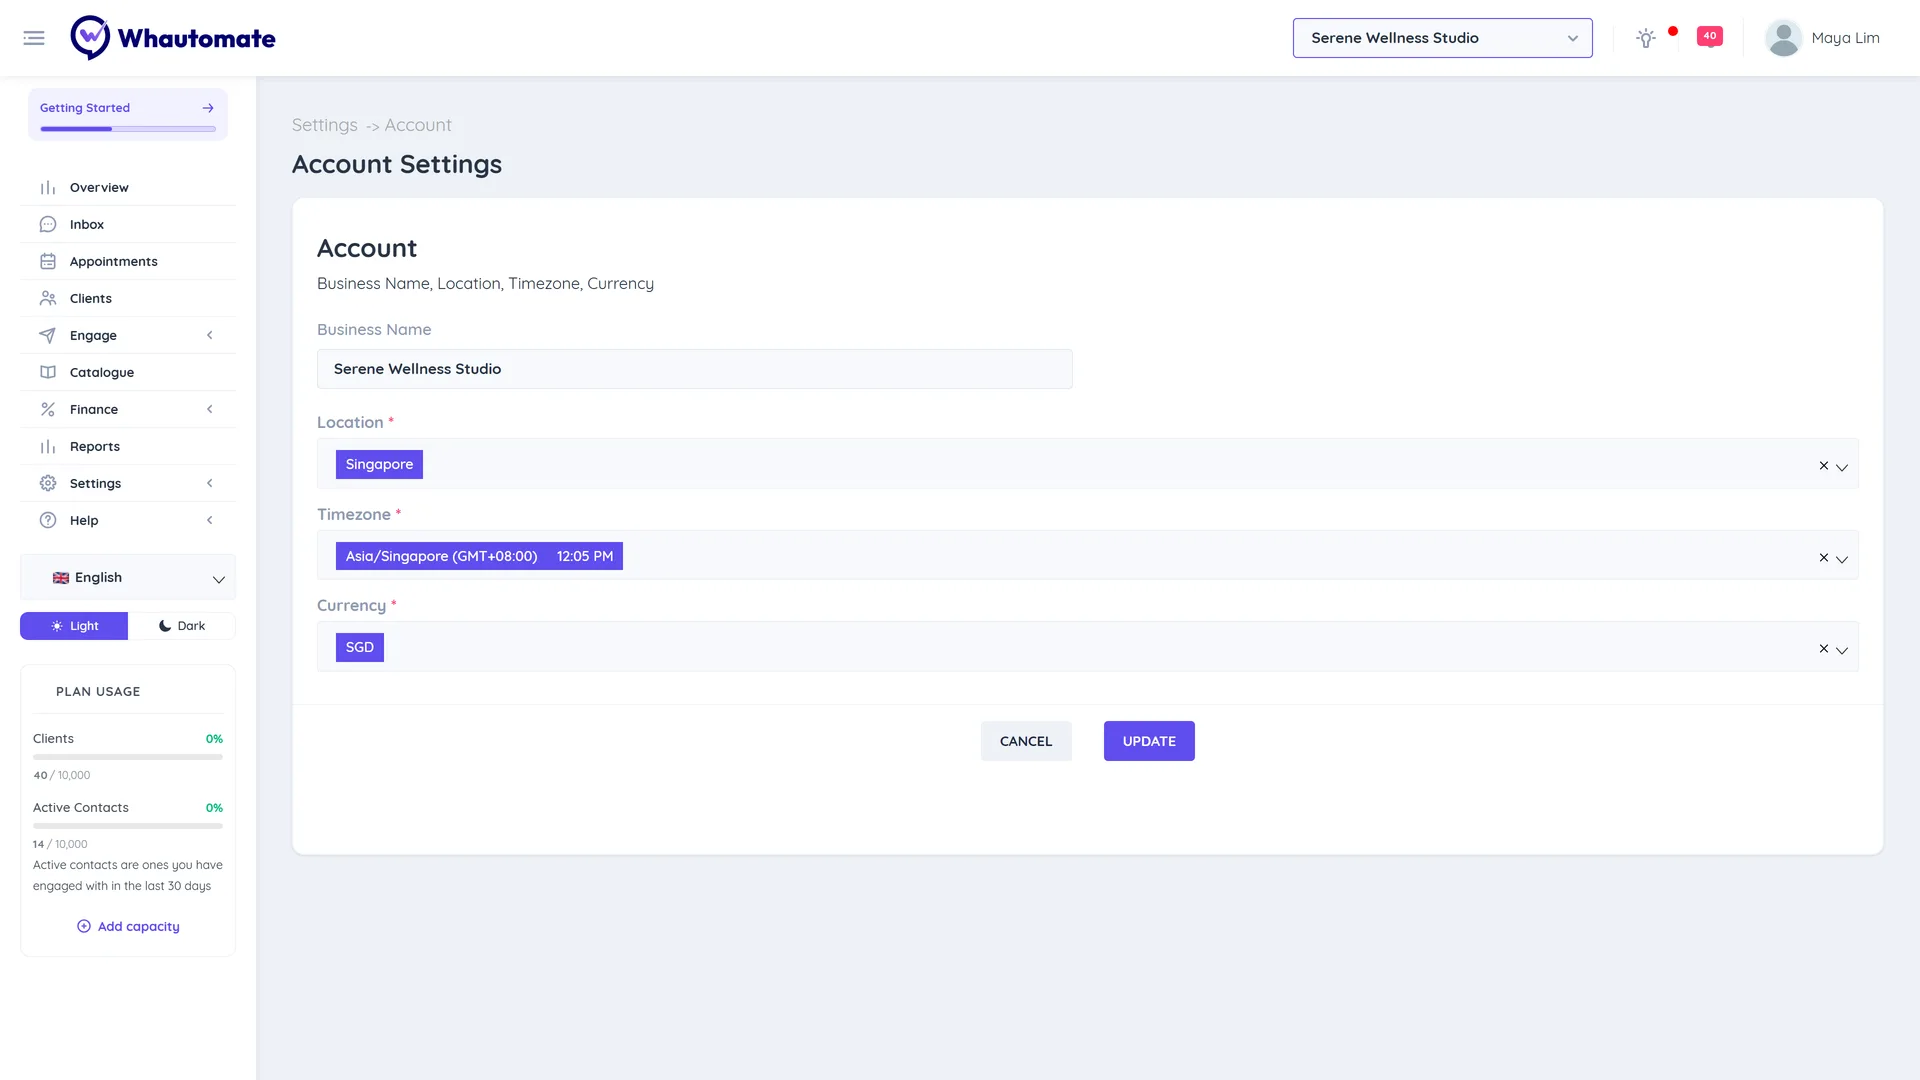Click the Whautomate logo

click(x=173, y=38)
